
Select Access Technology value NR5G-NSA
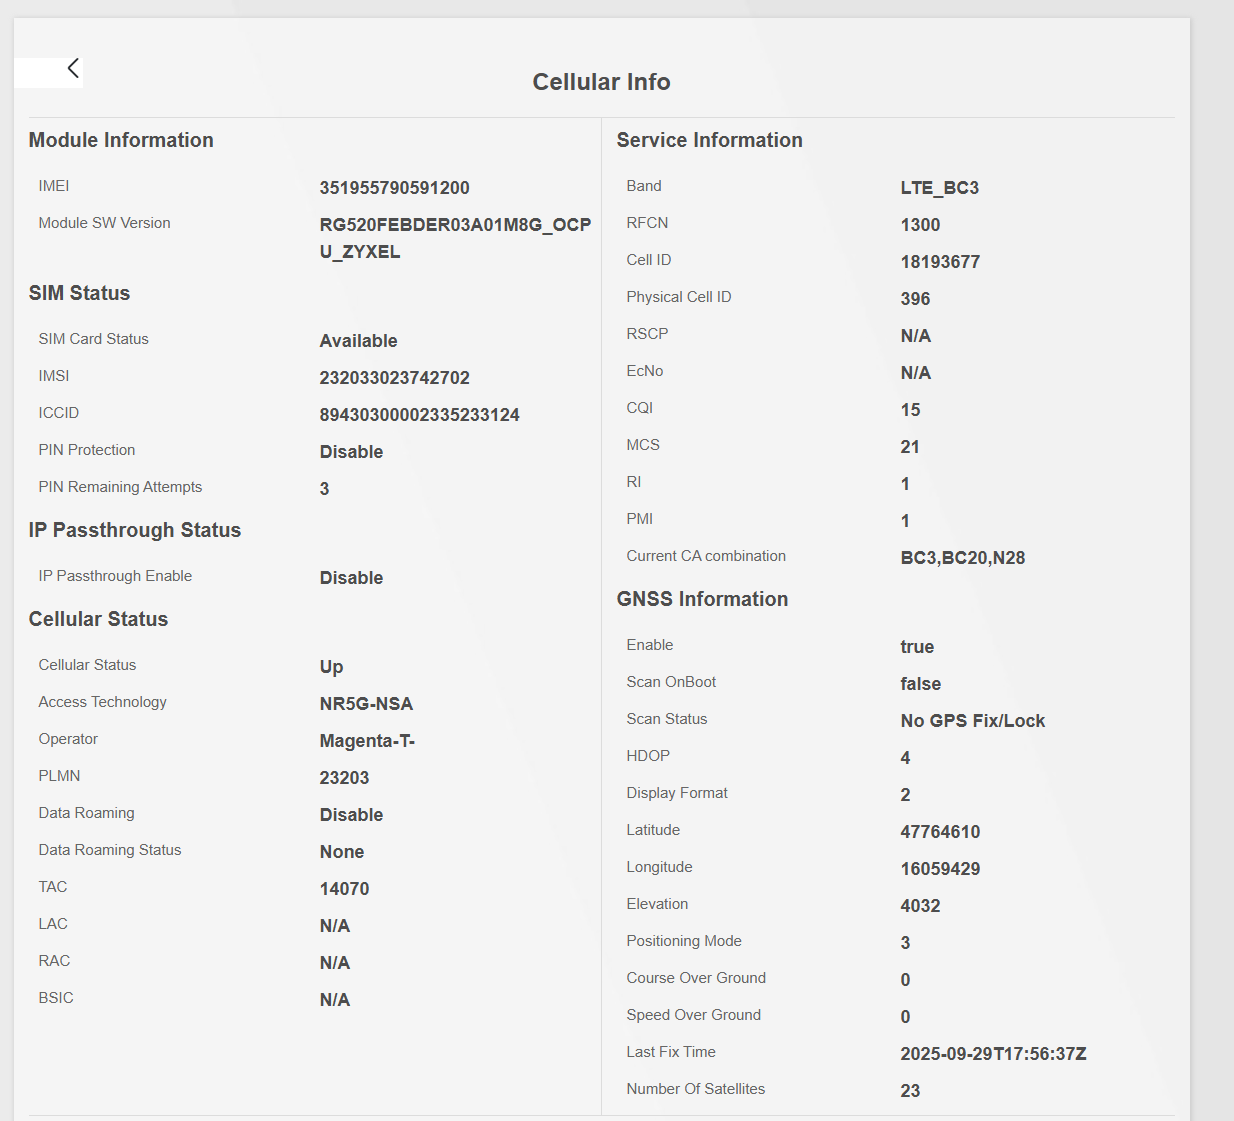366,704
